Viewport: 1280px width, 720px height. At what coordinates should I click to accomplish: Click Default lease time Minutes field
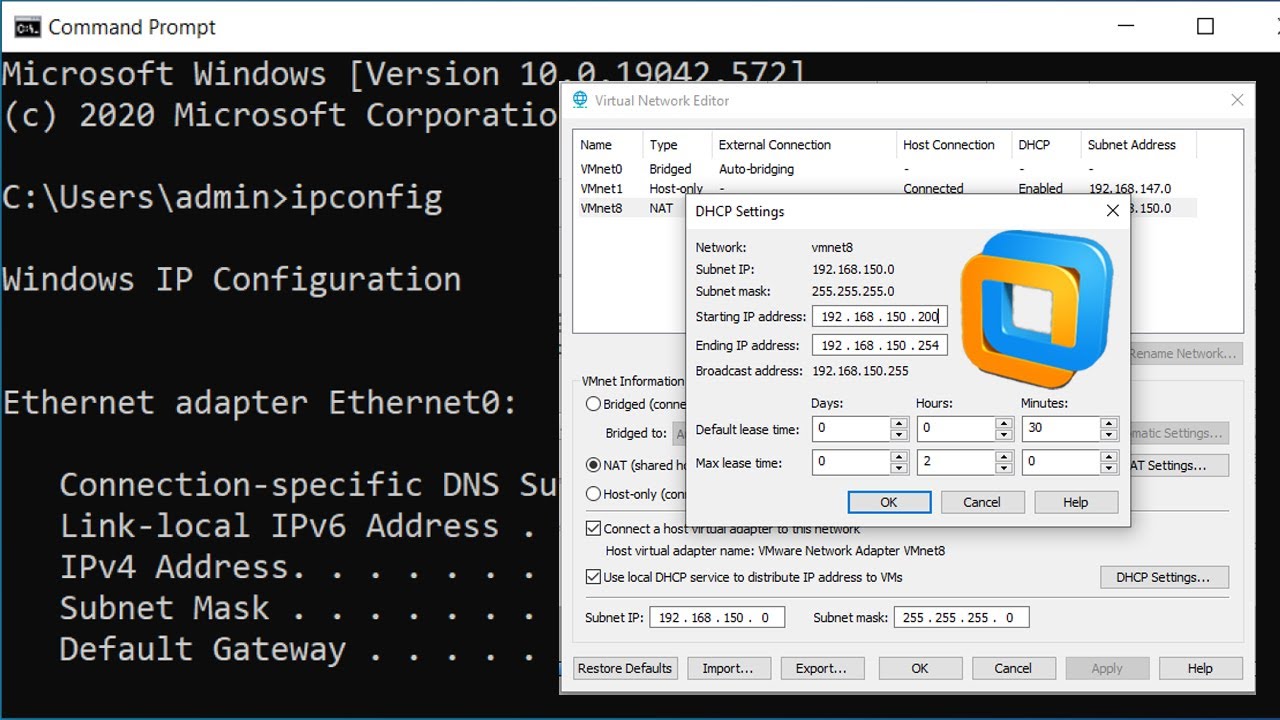coord(1061,429)
